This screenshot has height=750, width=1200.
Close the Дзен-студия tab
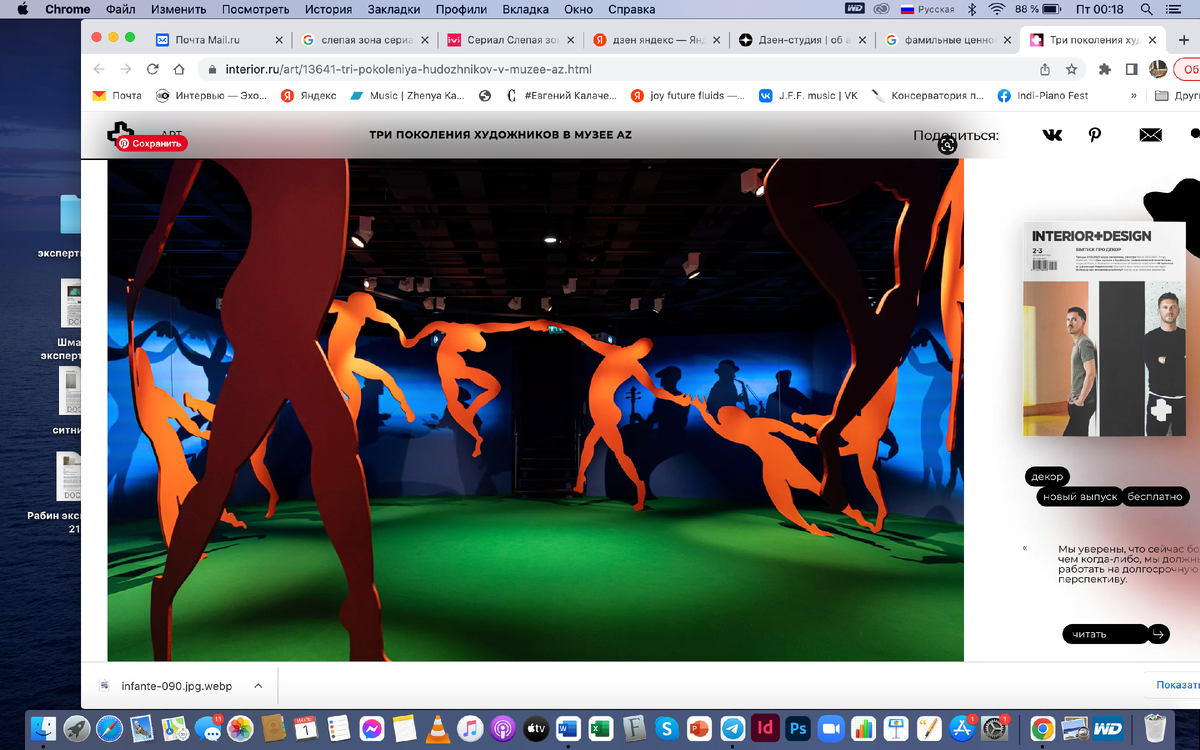862,40
